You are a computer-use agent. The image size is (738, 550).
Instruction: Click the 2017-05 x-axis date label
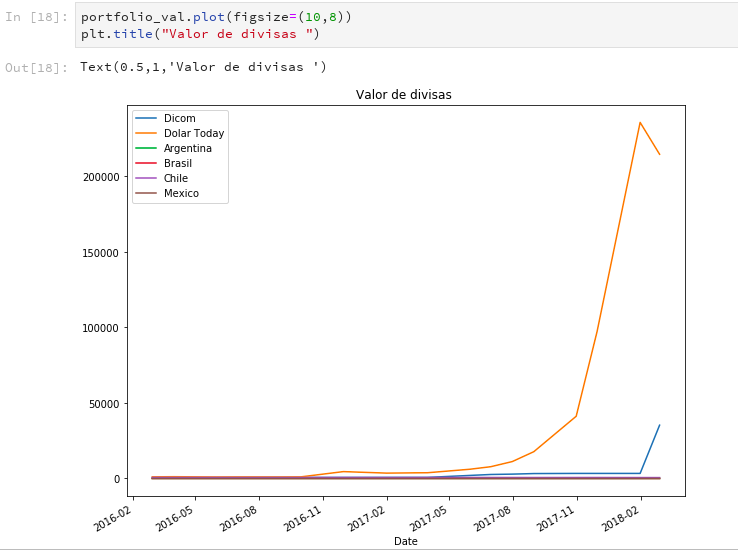[429, 519]
